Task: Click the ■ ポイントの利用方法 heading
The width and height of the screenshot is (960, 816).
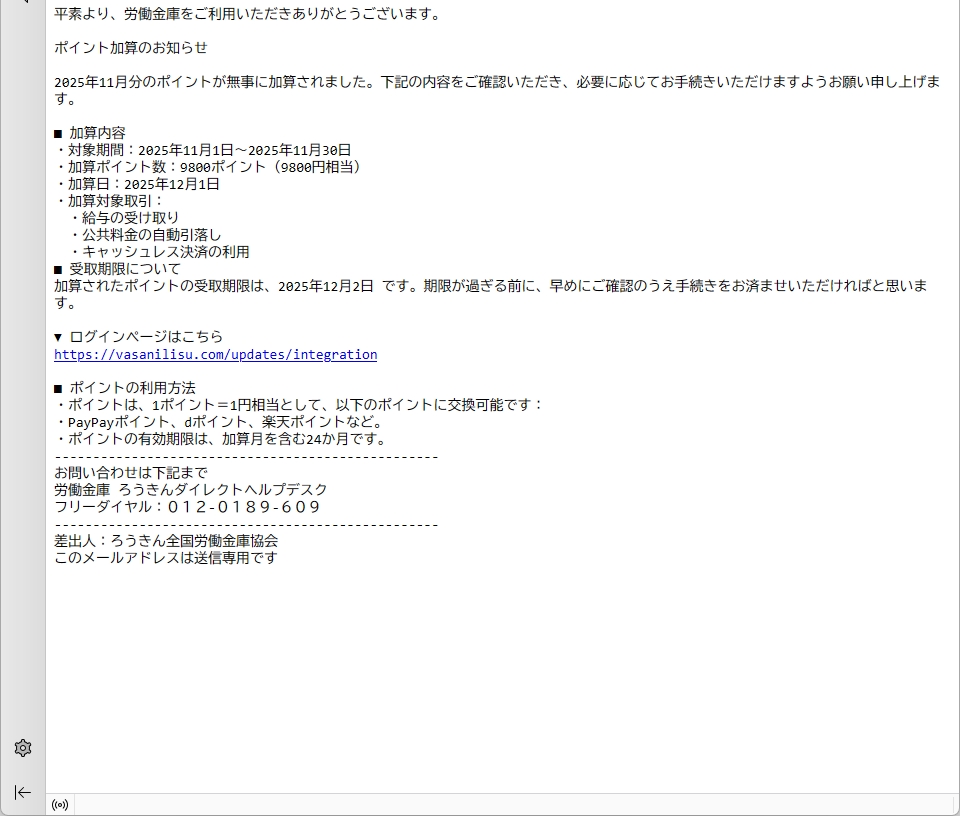Action: [125, 388]
